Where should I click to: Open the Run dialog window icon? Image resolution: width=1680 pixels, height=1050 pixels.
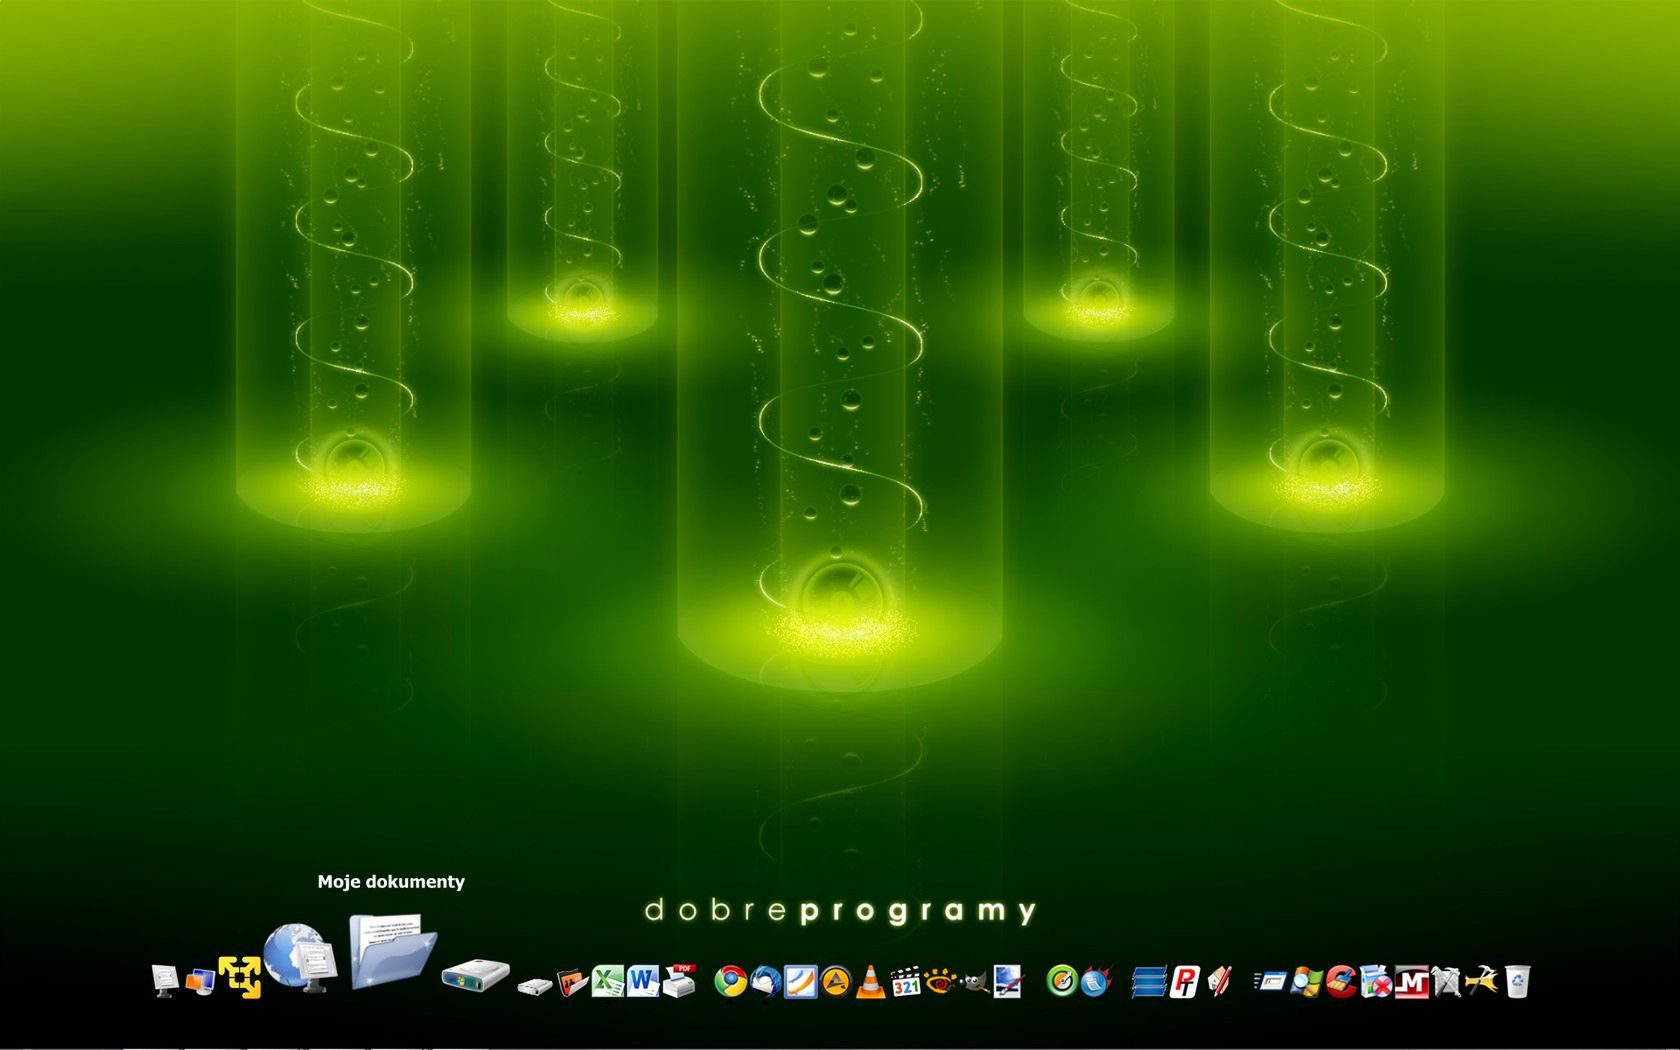[1270, 983]
